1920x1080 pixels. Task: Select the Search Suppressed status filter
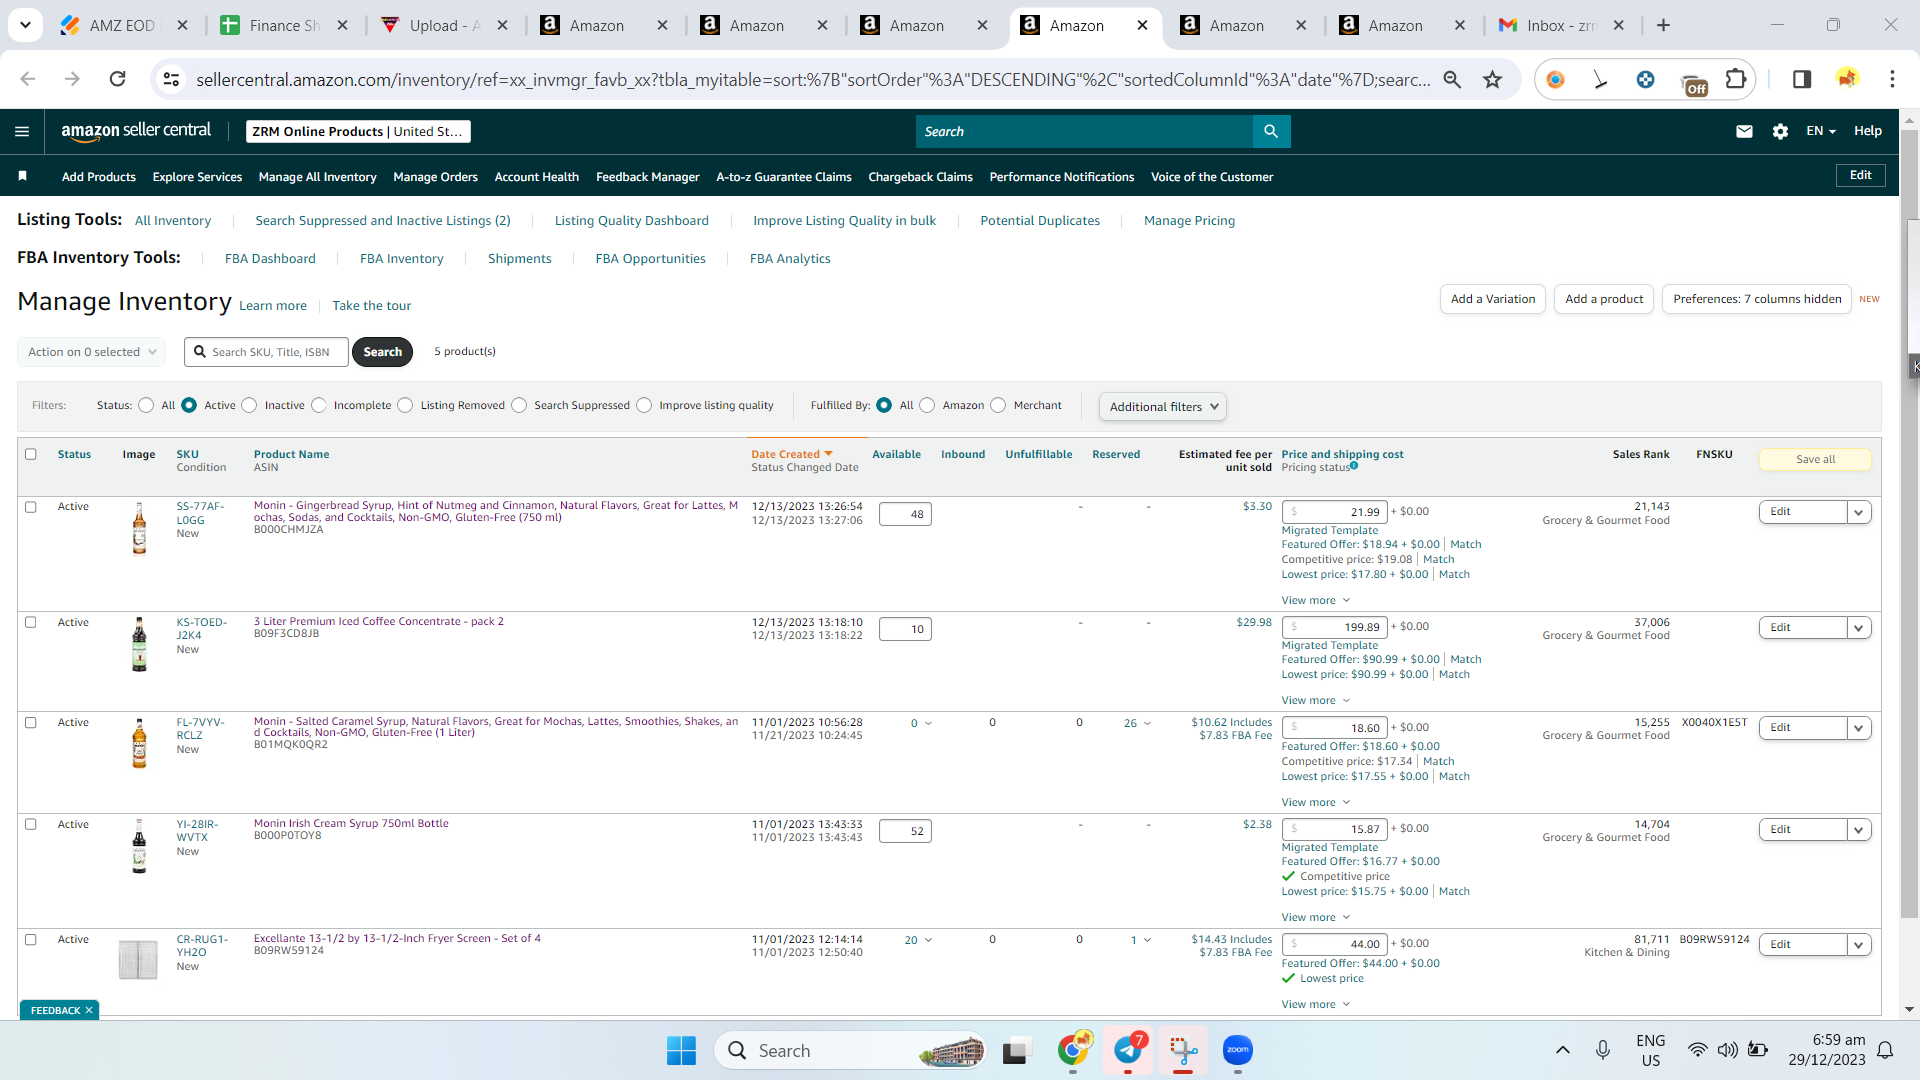(519, 405)
